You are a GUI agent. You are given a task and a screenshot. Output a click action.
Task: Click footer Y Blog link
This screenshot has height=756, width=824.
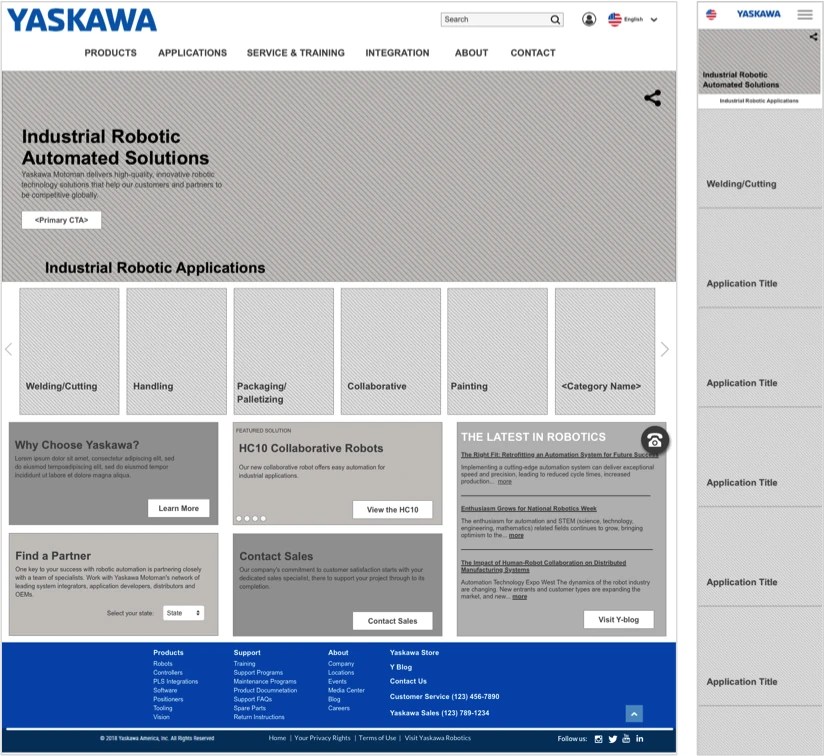click(401, 667)
